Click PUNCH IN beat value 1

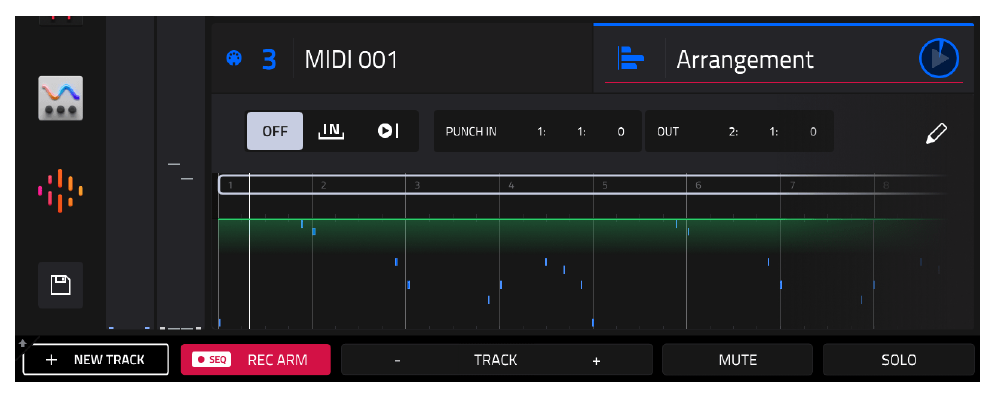point(581,132)
